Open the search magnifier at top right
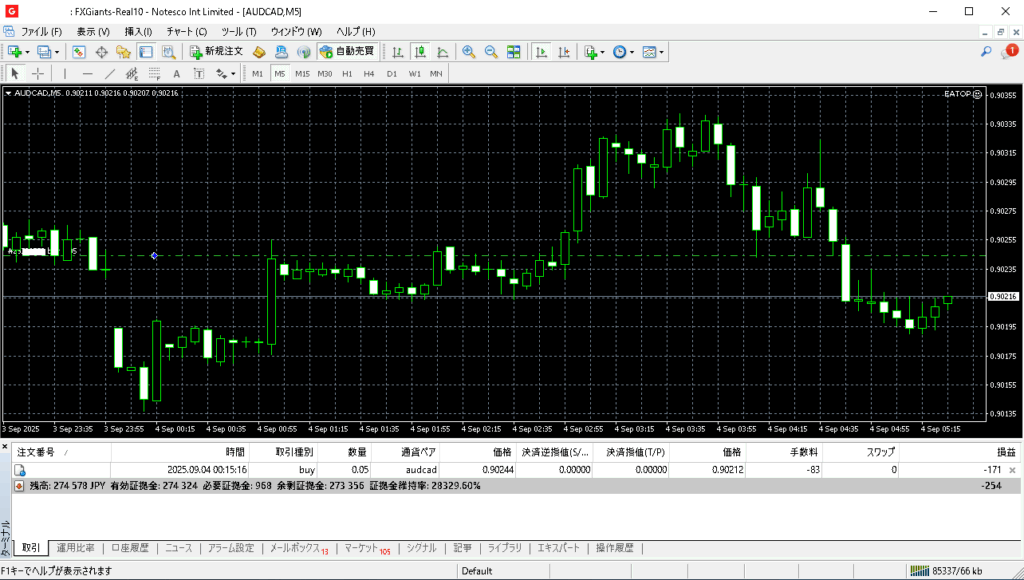The image size is (1024, 580). (986, 51)
